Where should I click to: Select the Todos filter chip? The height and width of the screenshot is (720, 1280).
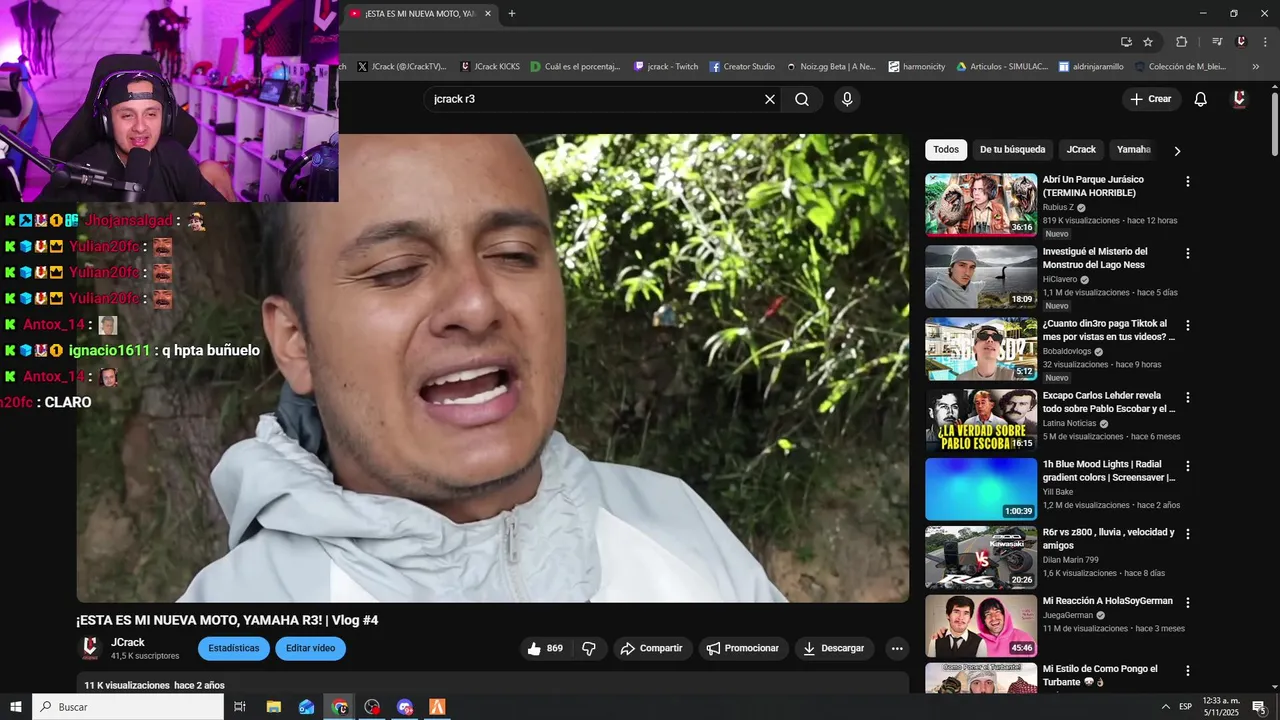(946, 150)
